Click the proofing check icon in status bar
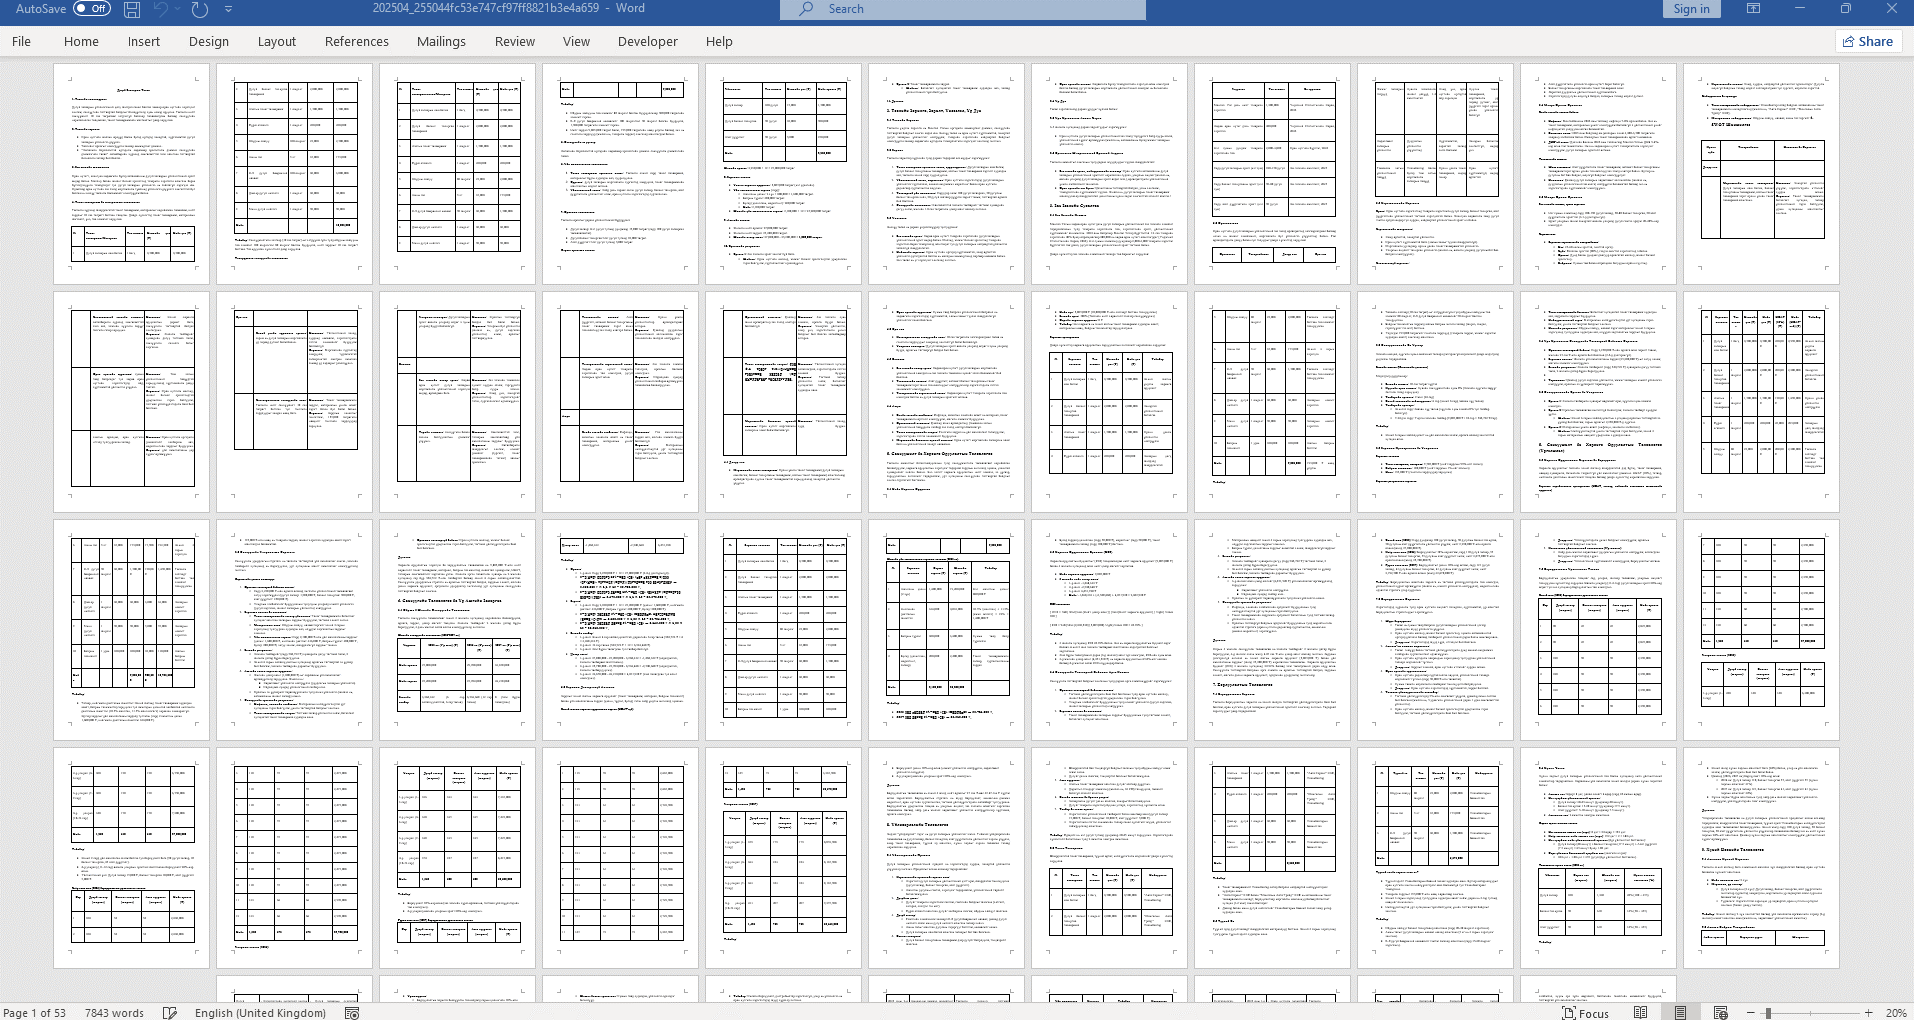Viewport: 1914px width, 1020px height. coord(170,1012)
